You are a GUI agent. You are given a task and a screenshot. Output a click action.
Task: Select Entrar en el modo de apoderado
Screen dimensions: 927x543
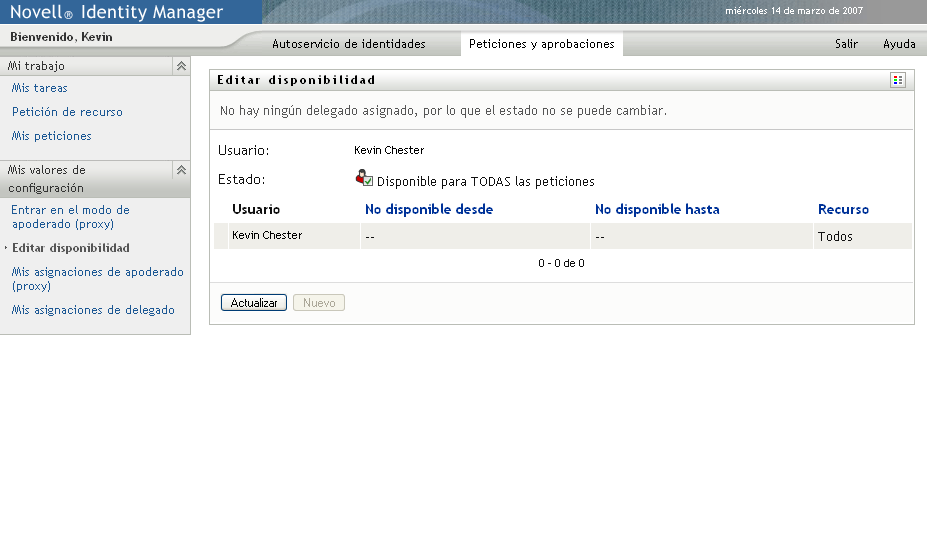click(70, 217)
